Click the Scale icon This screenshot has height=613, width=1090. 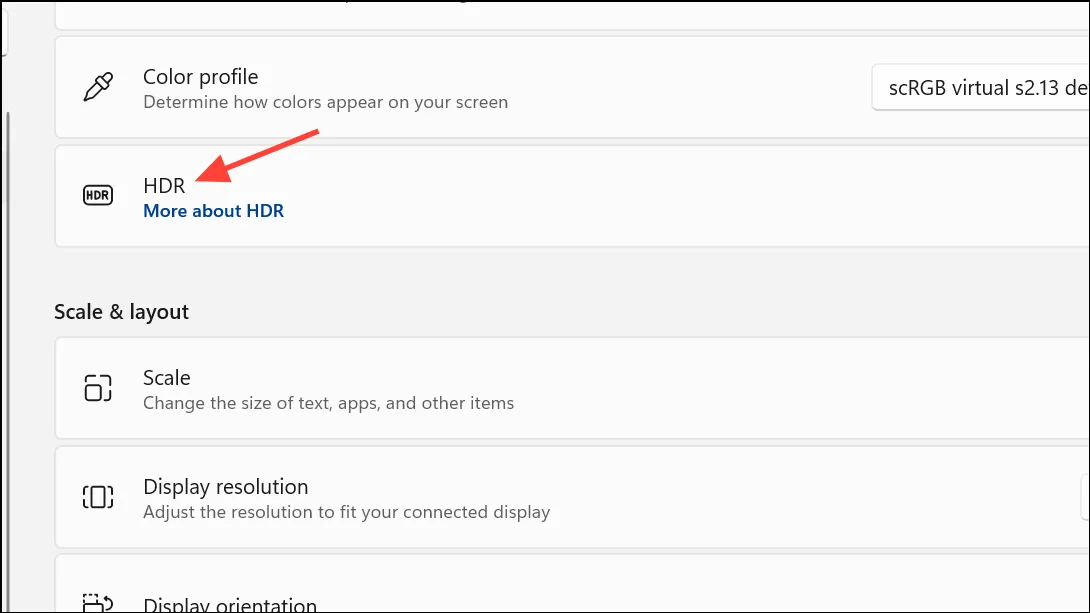[x=98, y=388]
